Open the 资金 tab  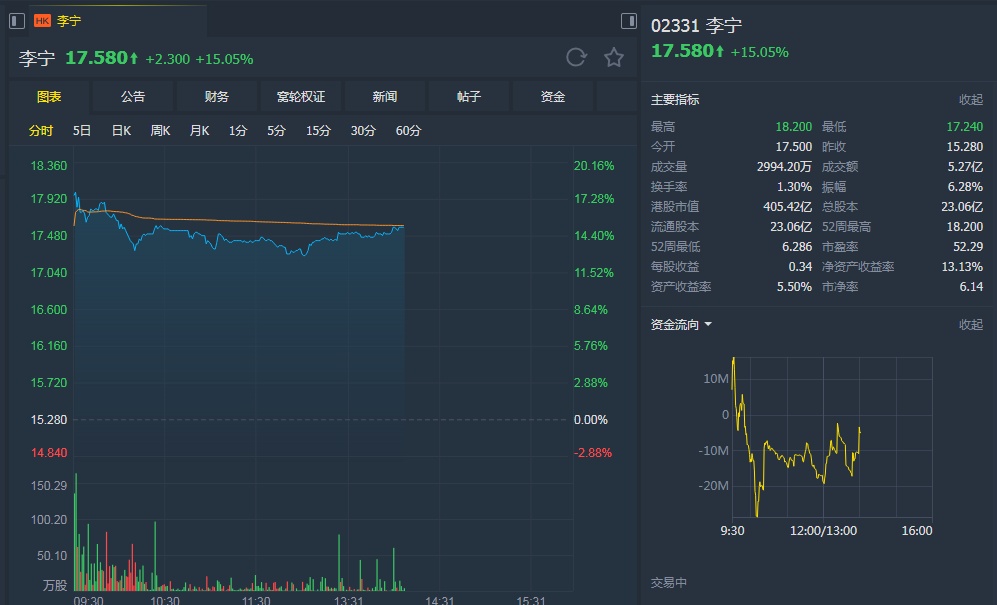553,97
